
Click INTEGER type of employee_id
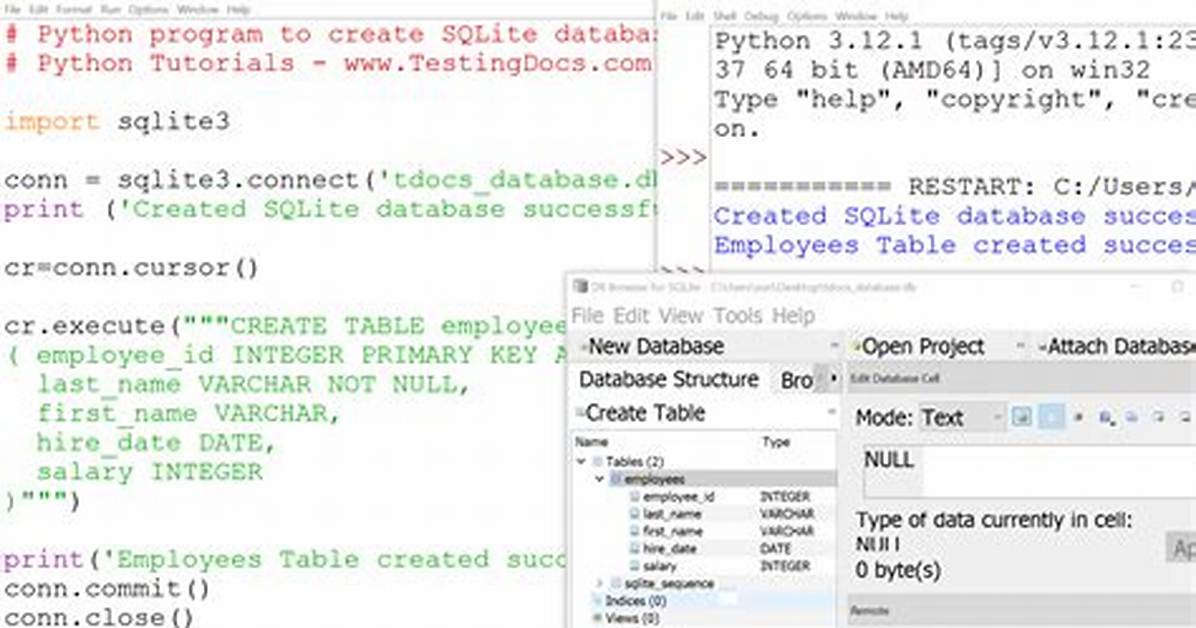point(785,497)
